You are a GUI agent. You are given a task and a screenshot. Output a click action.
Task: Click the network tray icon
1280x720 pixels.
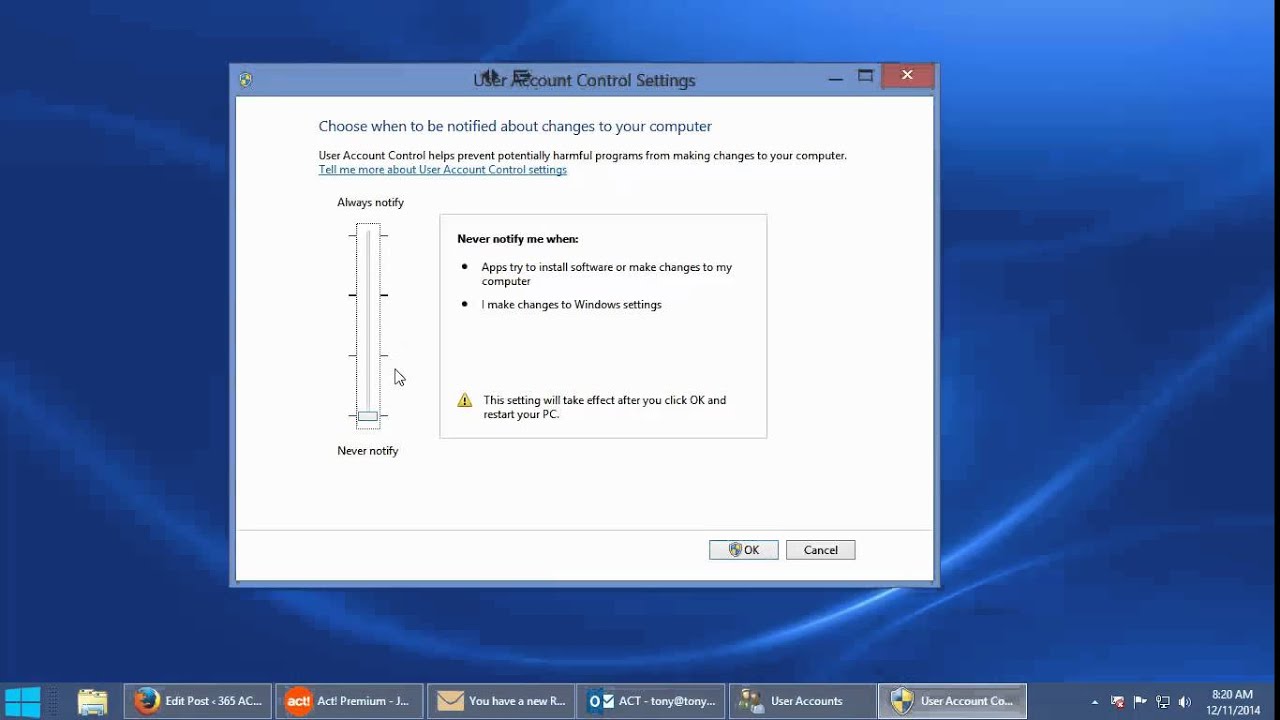click(x=1163, y=702)
